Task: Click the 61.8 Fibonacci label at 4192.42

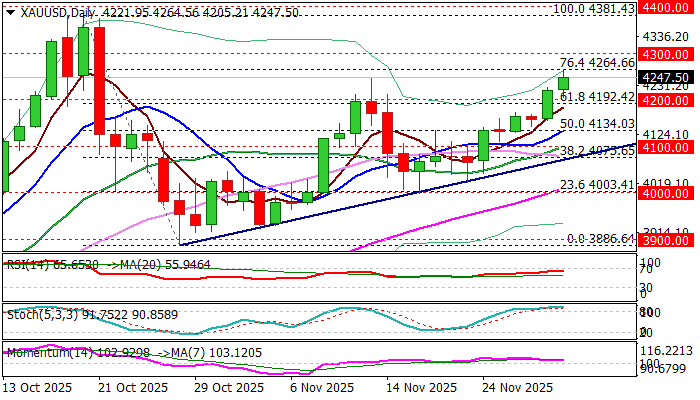Action: (597, 97)
